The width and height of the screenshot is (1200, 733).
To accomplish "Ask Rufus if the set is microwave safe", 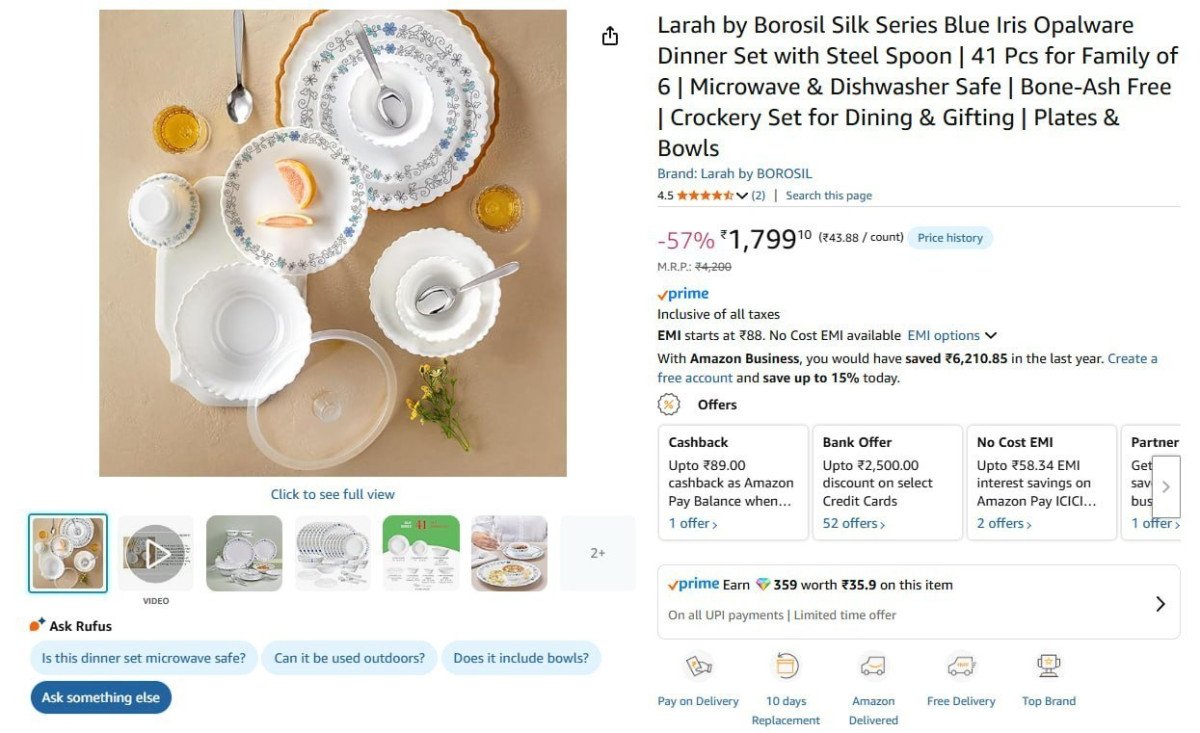I will coord(143,658).
